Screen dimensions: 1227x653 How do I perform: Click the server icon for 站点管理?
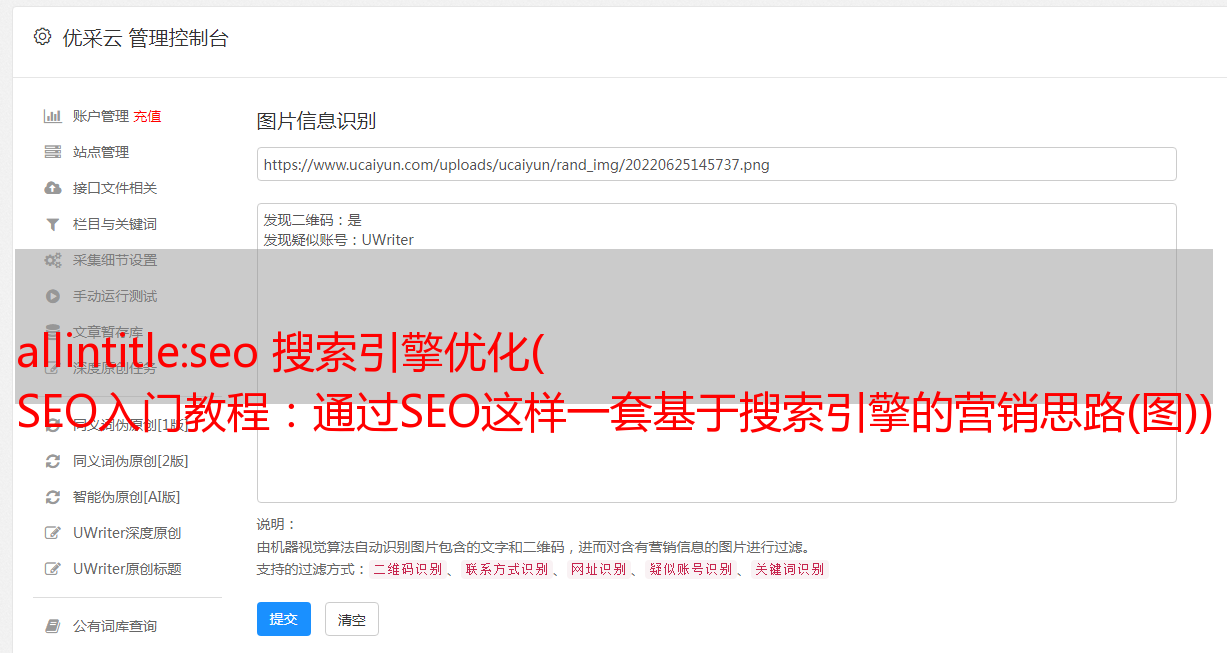coord(53,152)
